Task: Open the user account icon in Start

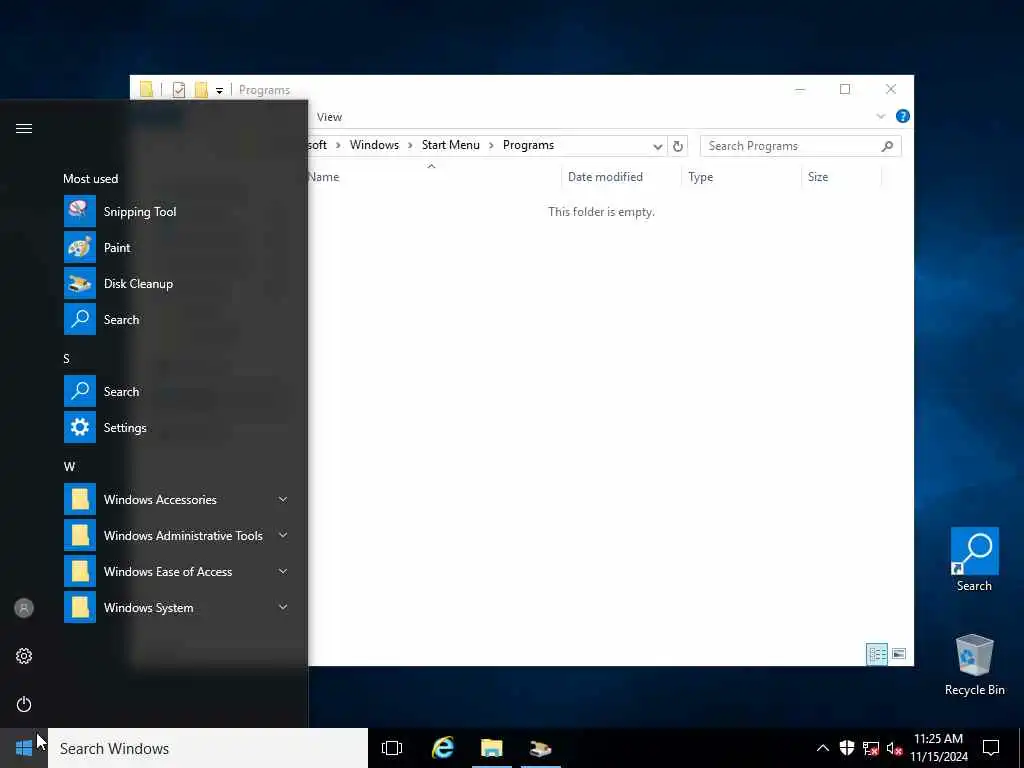Action: [24, 608]
